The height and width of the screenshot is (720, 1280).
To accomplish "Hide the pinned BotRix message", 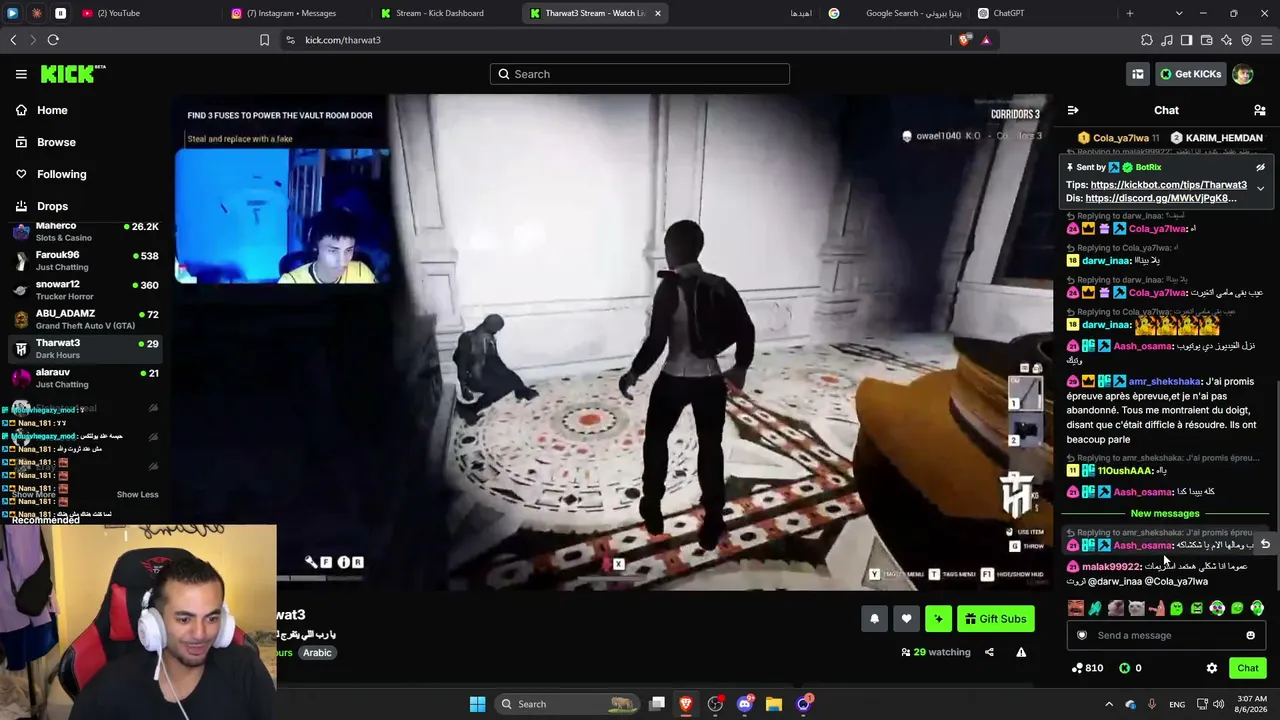I will click(1260, 167).
